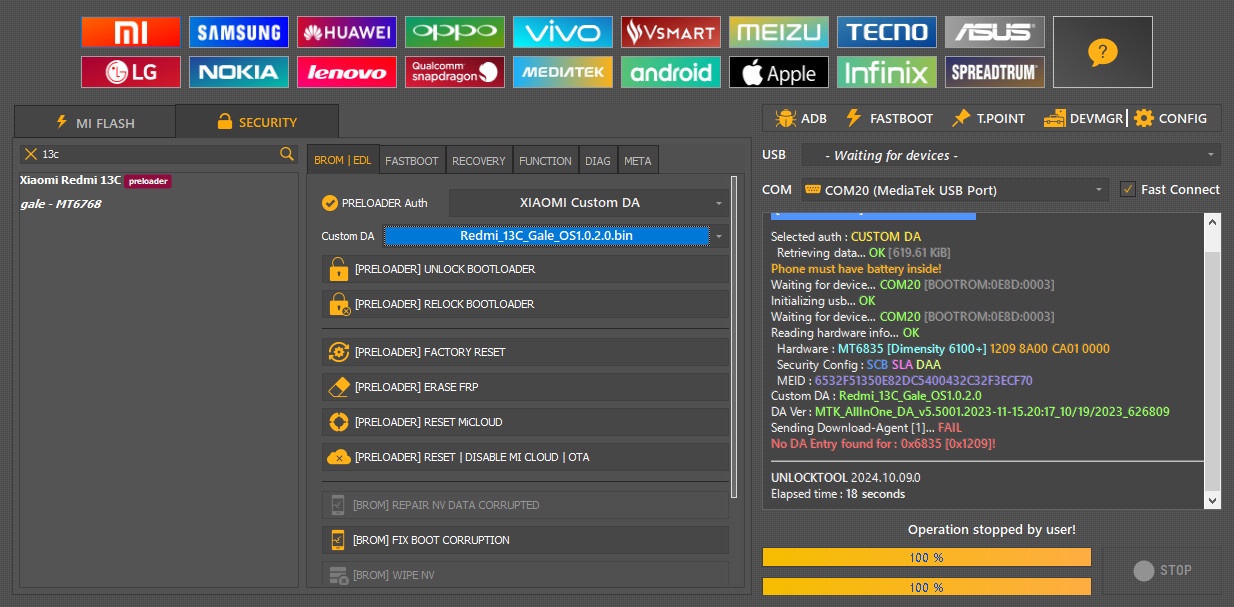Viewport: 1234px width, 607px height.
Task: Open DEVMGR device manager
Action: 1083,118
